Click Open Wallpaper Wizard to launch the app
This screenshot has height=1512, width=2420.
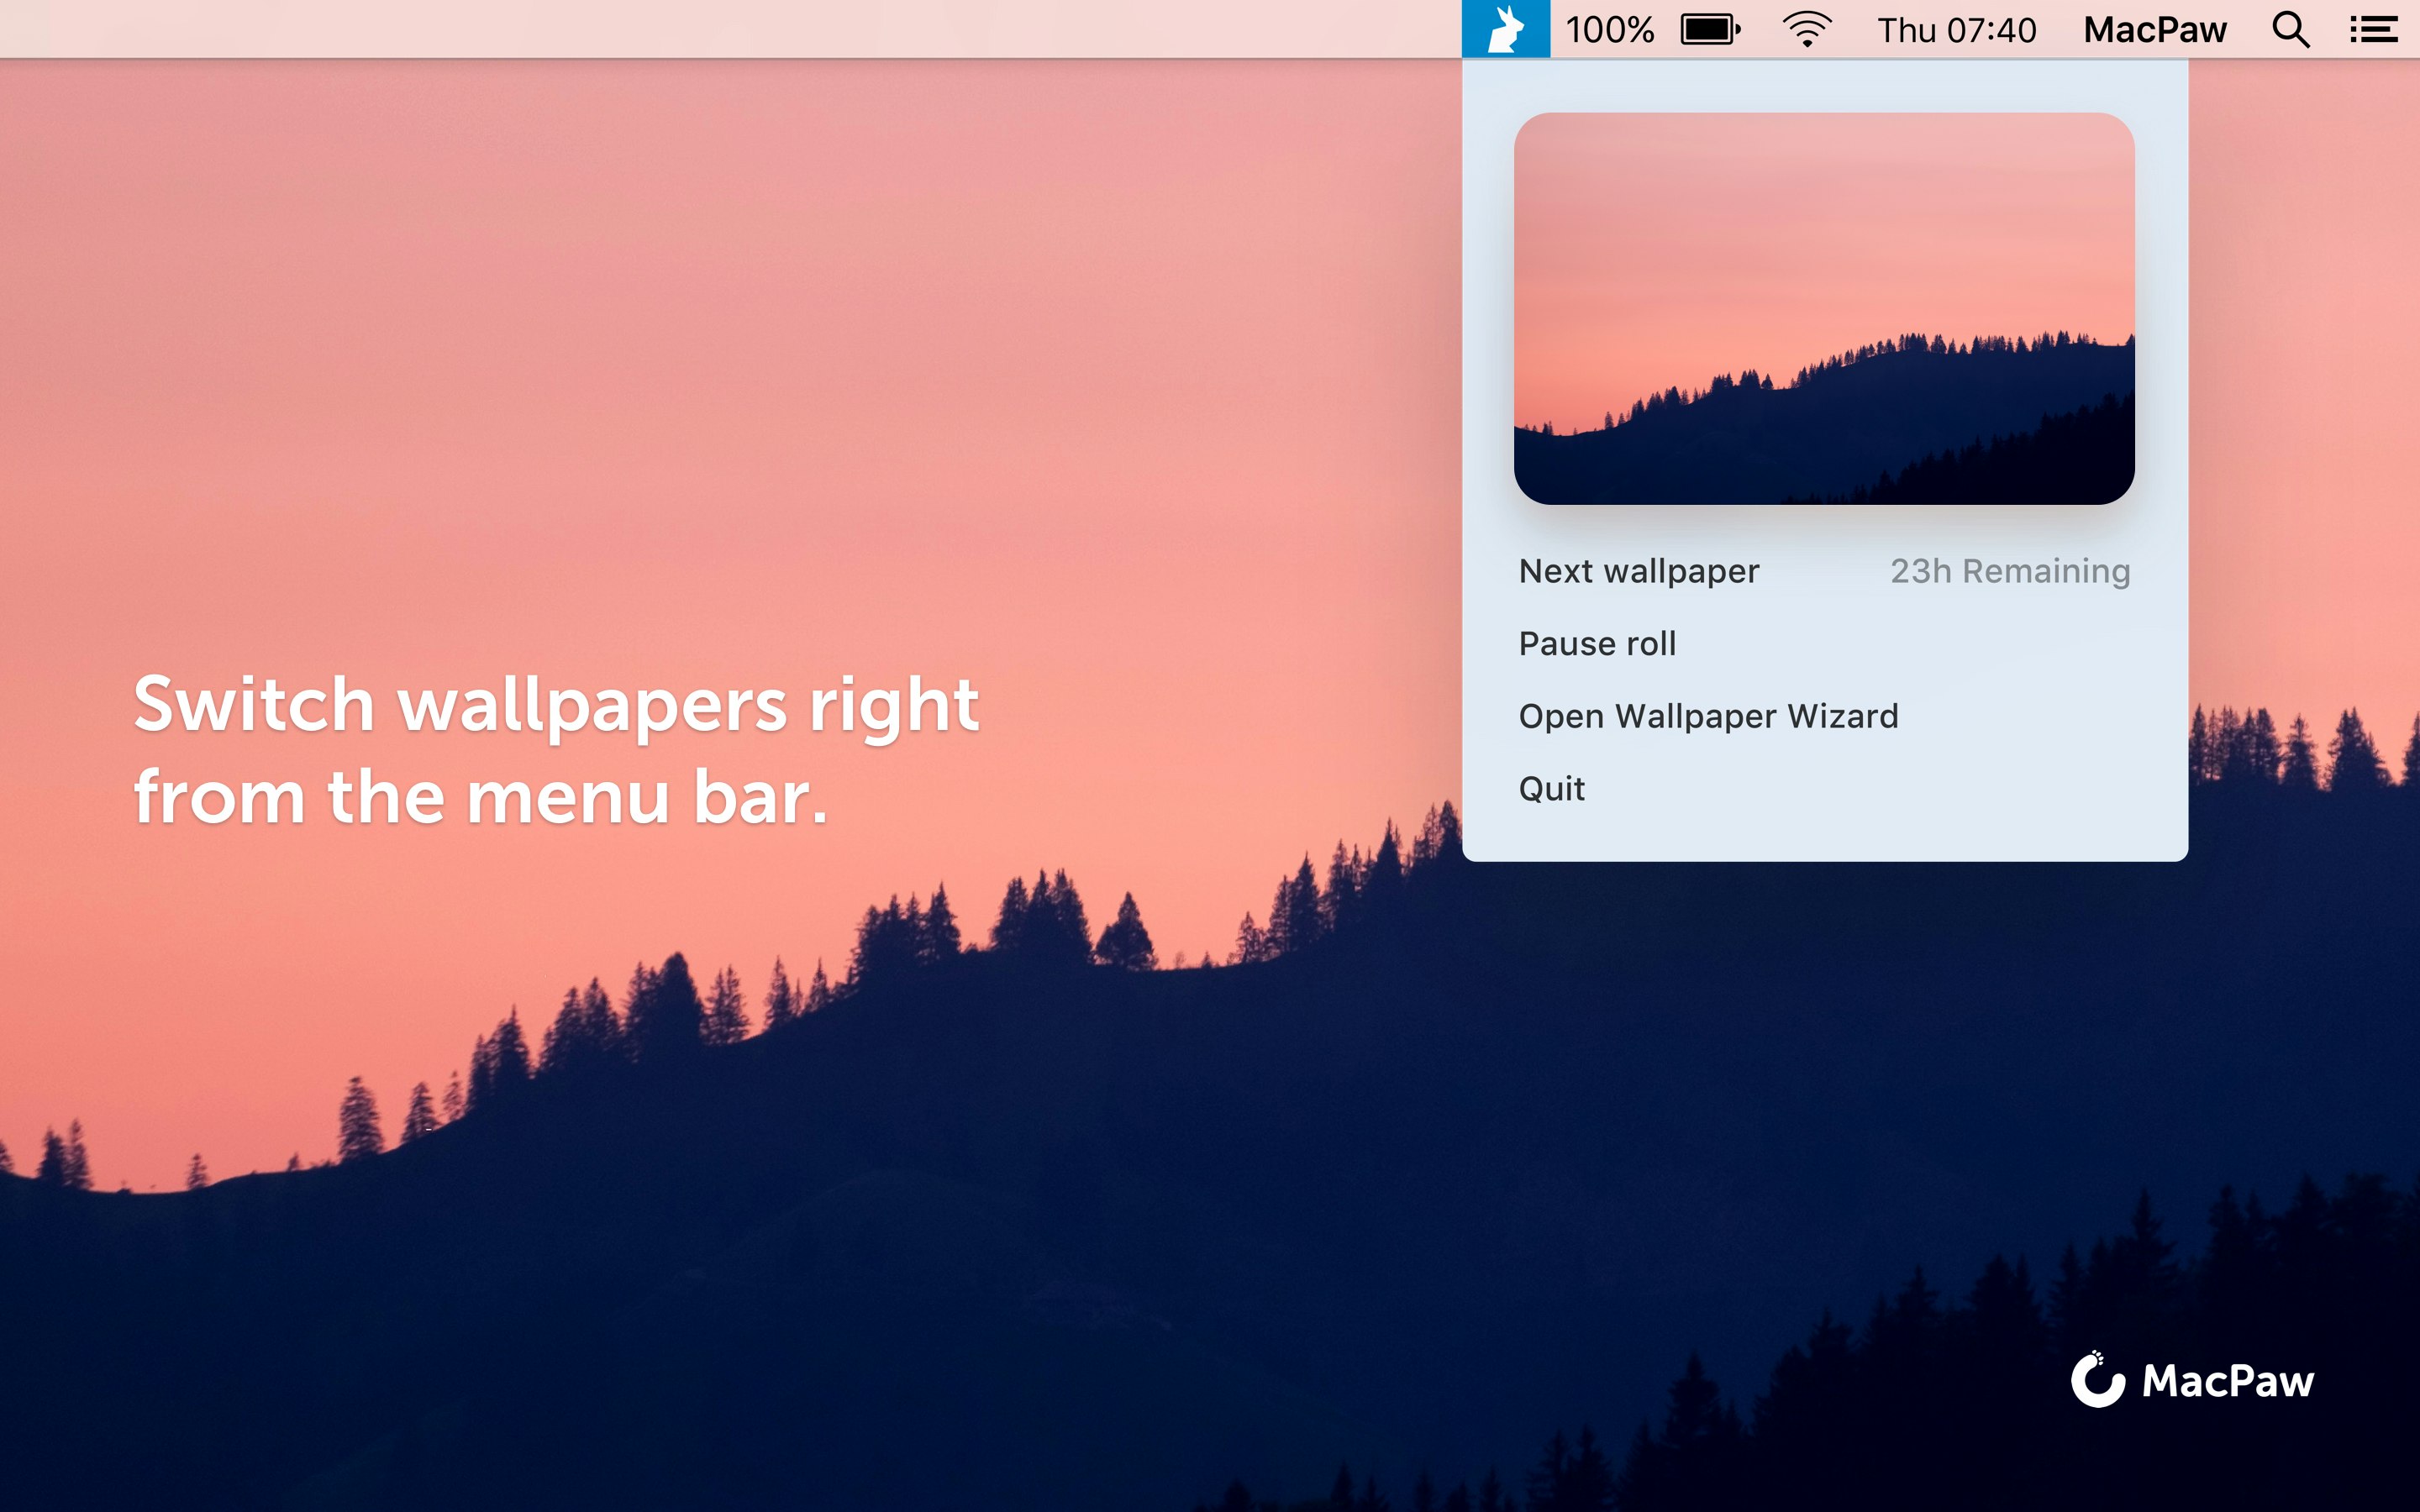(x=1708, y=715)
